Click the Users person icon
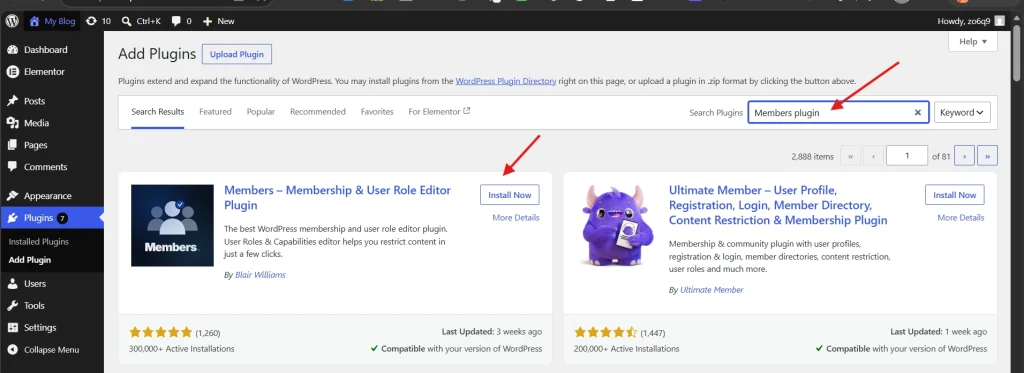The height and width of the screenshot is (373, 1024). click(x=12, y=284)
